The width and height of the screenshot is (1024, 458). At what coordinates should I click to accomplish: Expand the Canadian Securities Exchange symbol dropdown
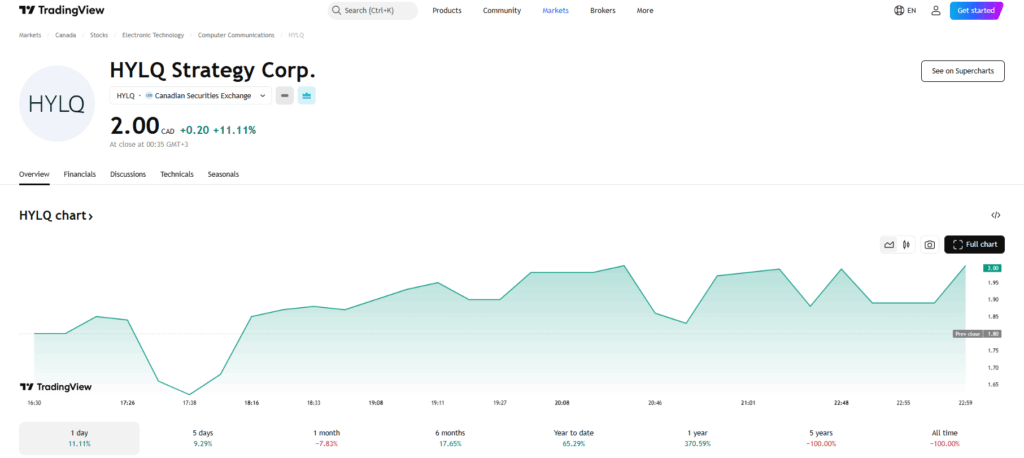point(190,95)
